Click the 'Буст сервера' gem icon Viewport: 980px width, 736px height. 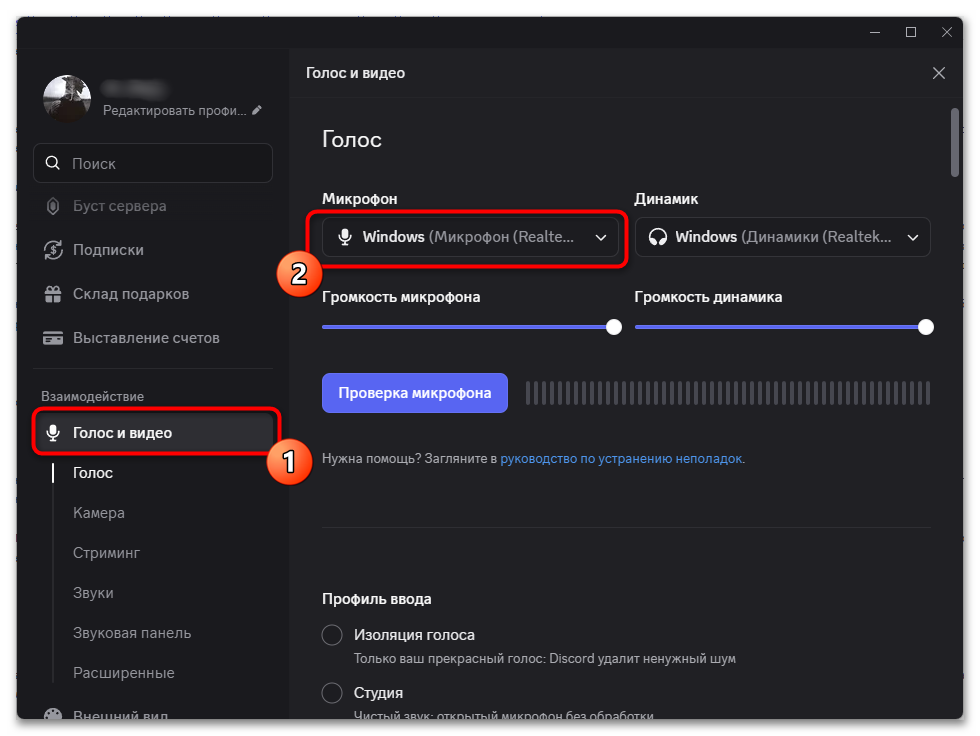53,206
